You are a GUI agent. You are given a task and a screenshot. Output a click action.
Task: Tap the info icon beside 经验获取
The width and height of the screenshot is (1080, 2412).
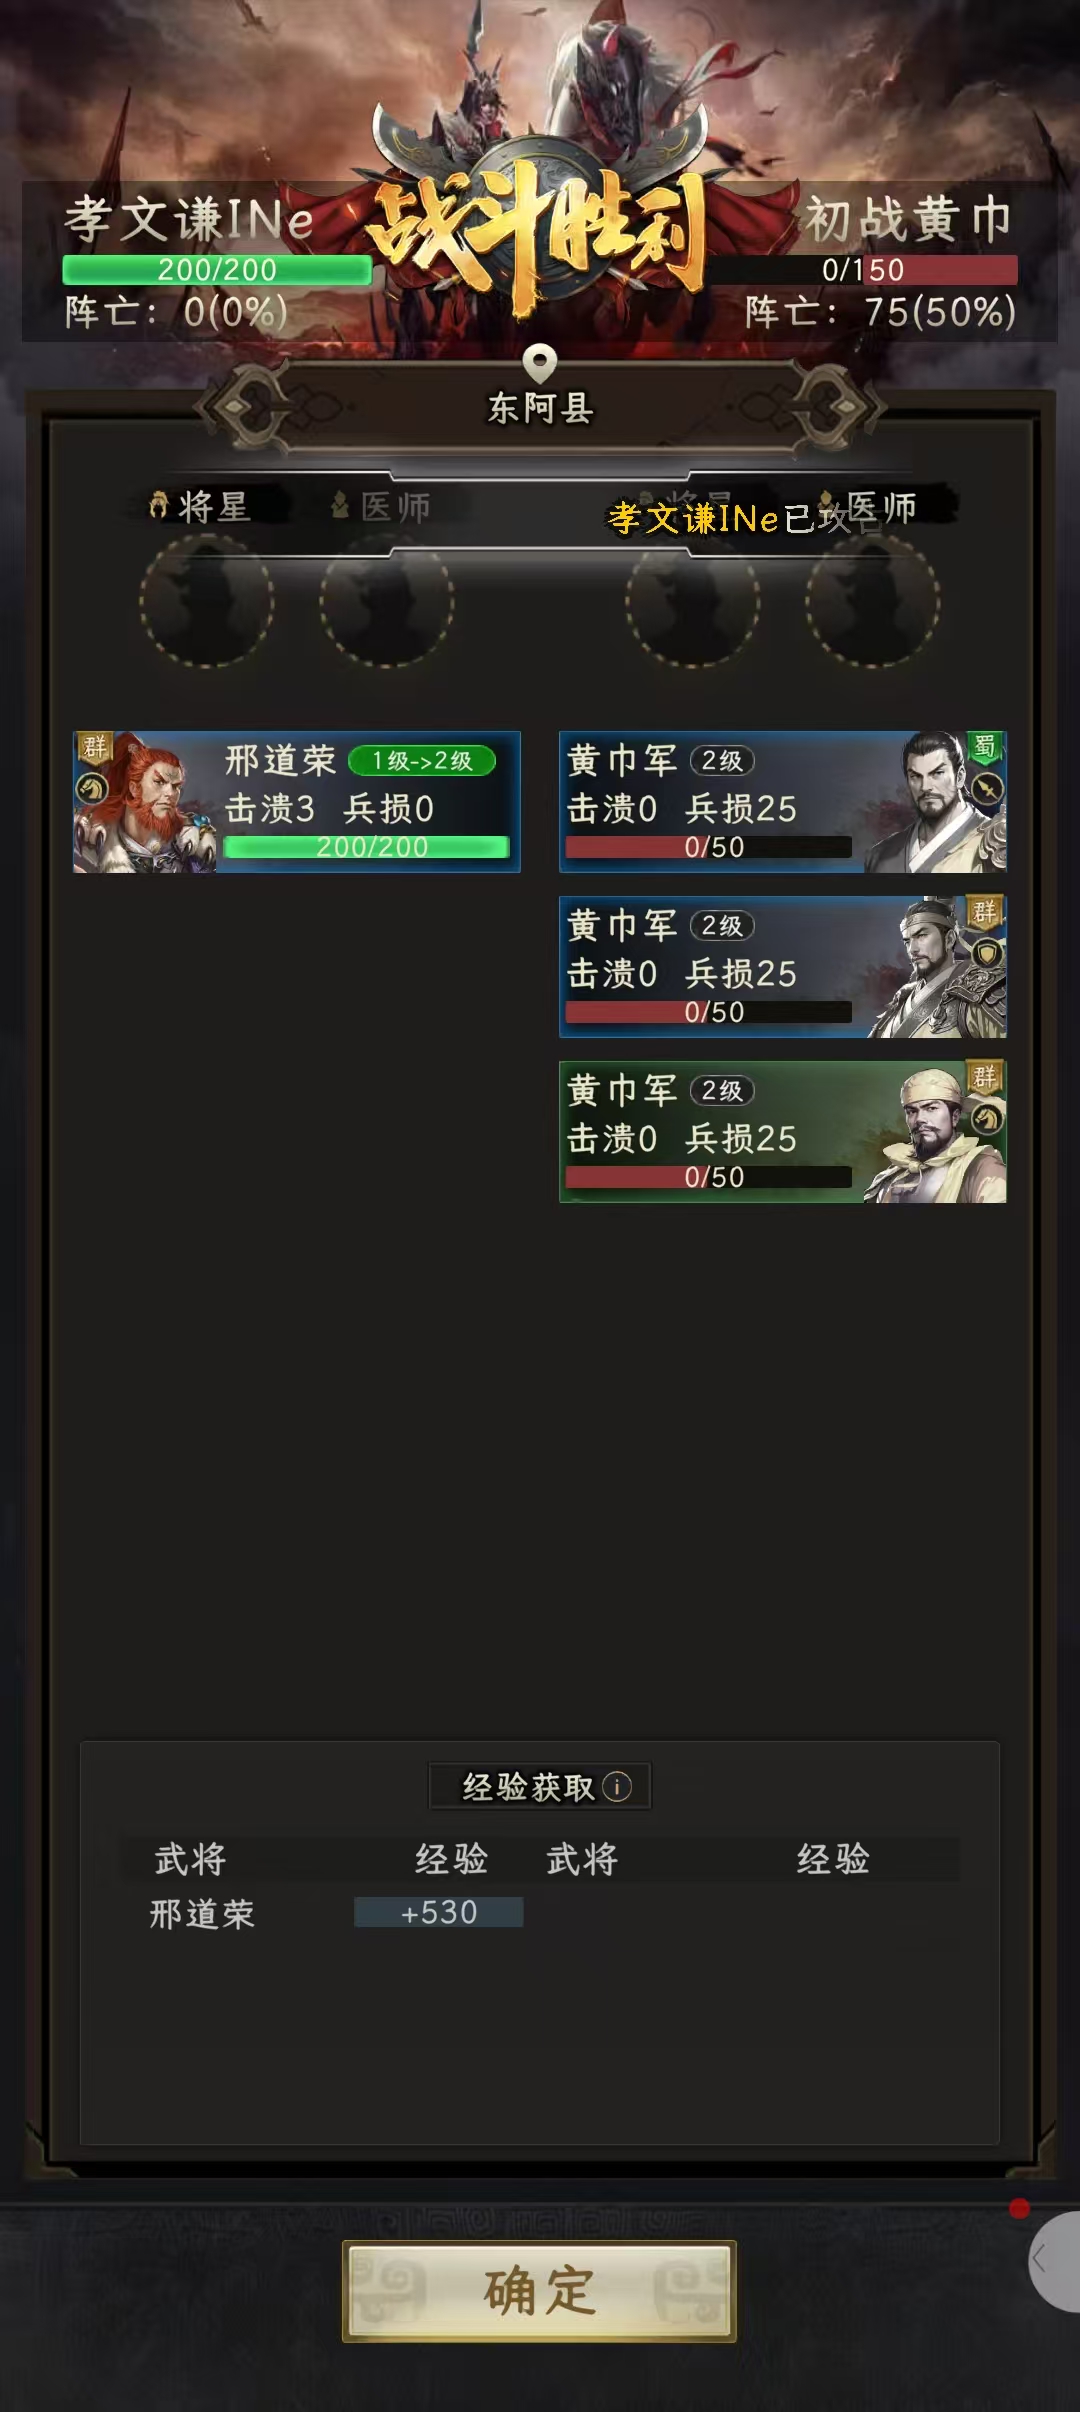click(x=617, y=1786)
